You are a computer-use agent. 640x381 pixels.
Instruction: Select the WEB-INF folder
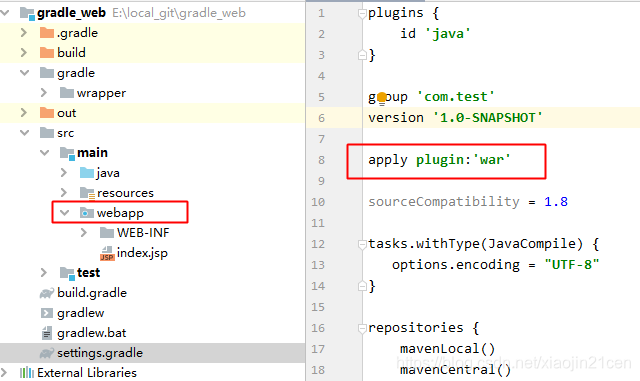point(143,233)
